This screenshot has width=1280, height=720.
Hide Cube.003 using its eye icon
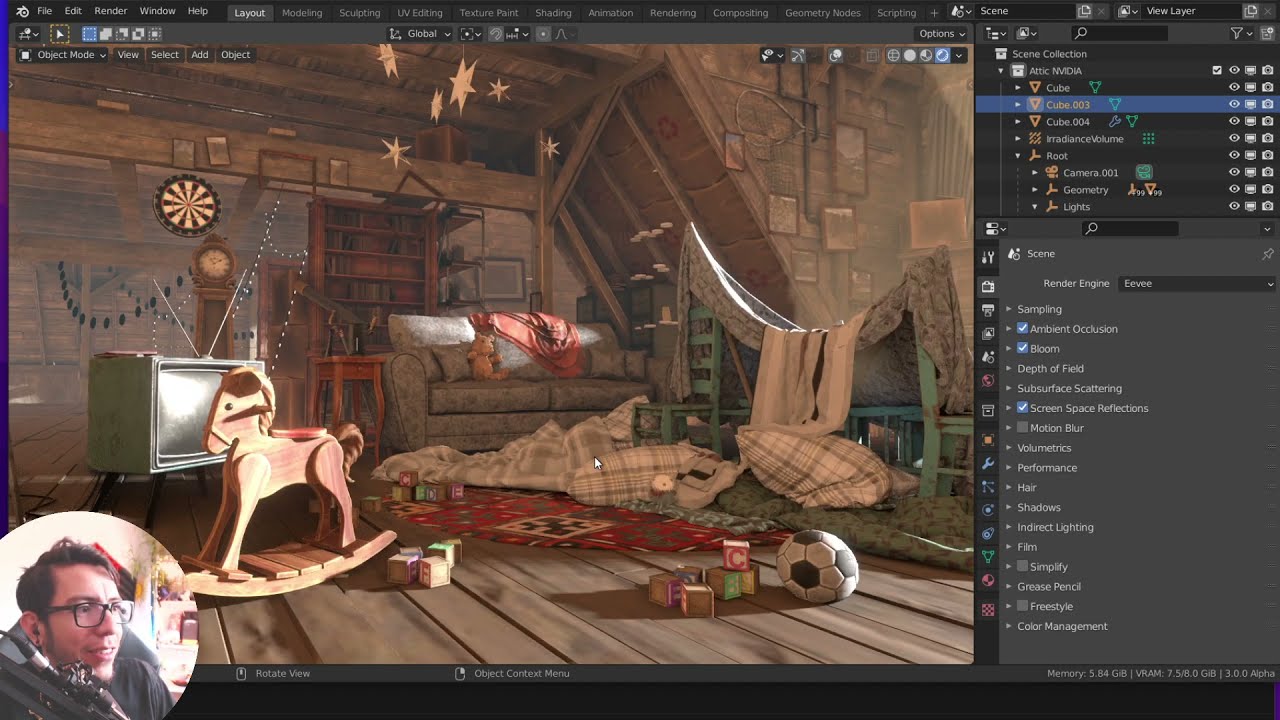click(1234, 104)
